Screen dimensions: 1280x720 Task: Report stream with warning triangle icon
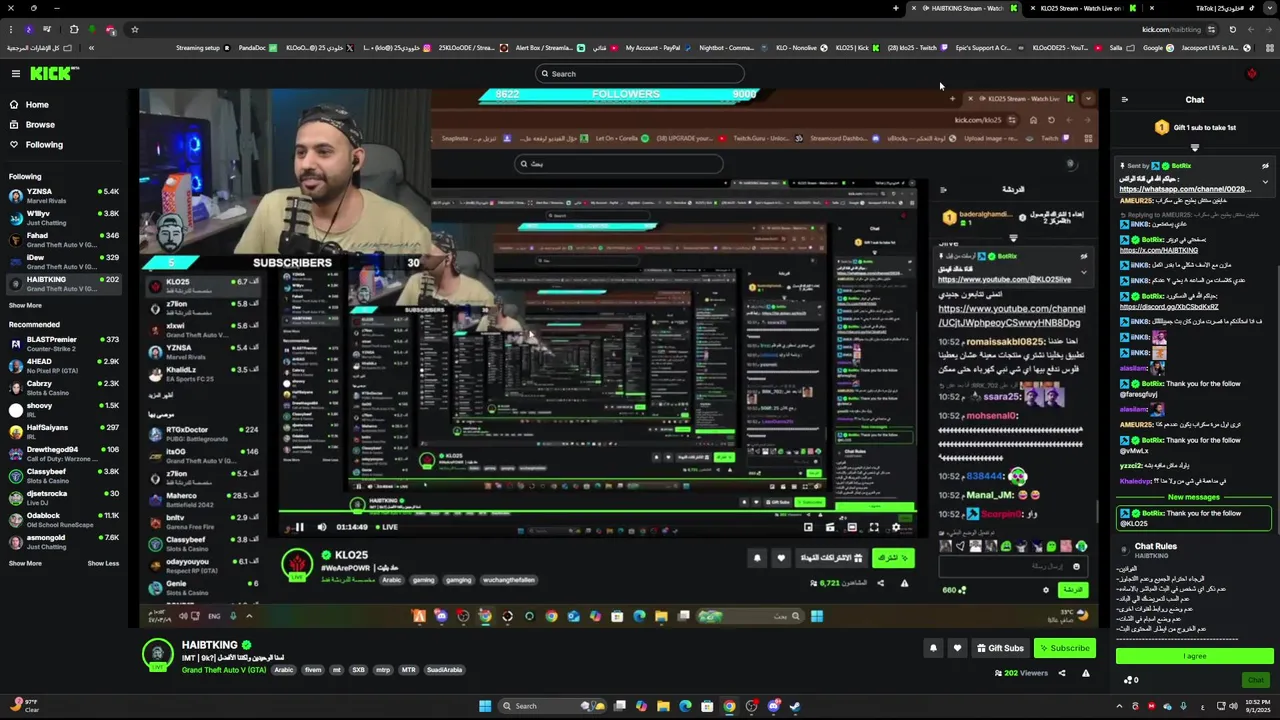[1086, 673]
